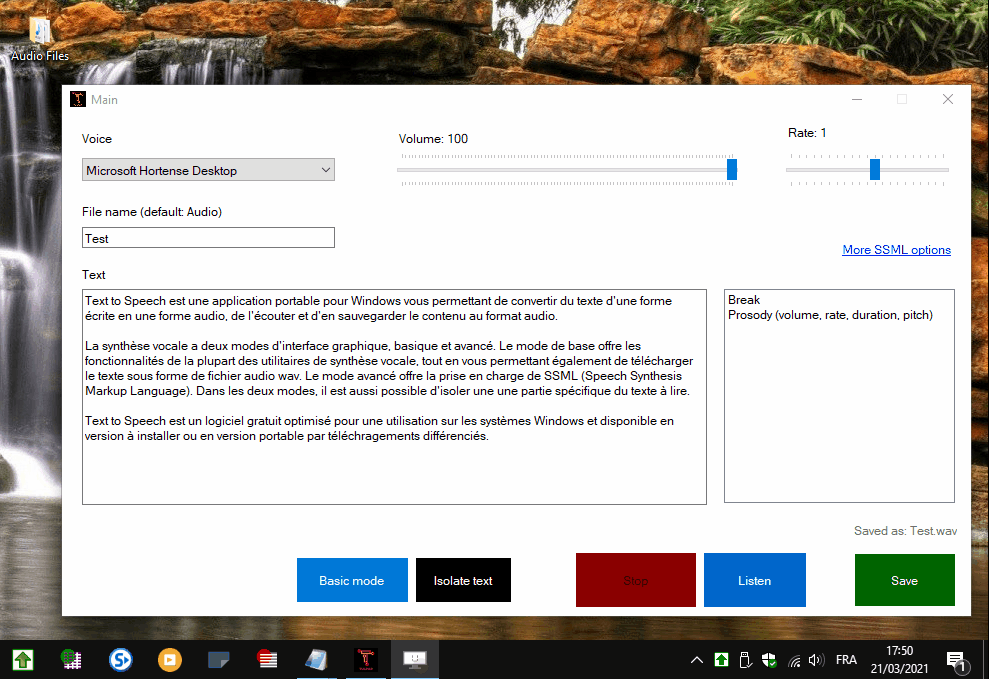
Task: Click the green up-arrow taskbar icon
Action: [23, 660]
